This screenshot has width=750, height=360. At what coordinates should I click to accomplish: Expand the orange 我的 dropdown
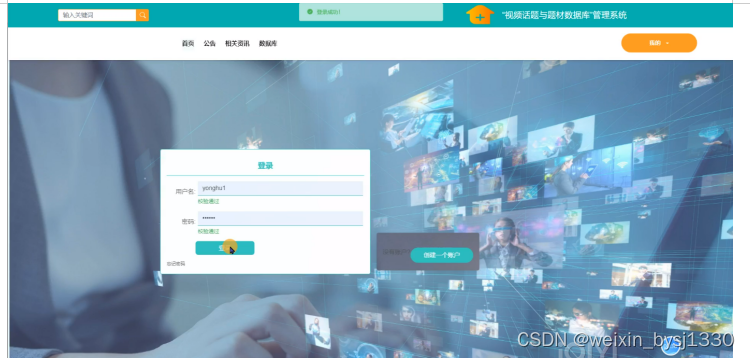pyautogui.click(x=659, y=43)
